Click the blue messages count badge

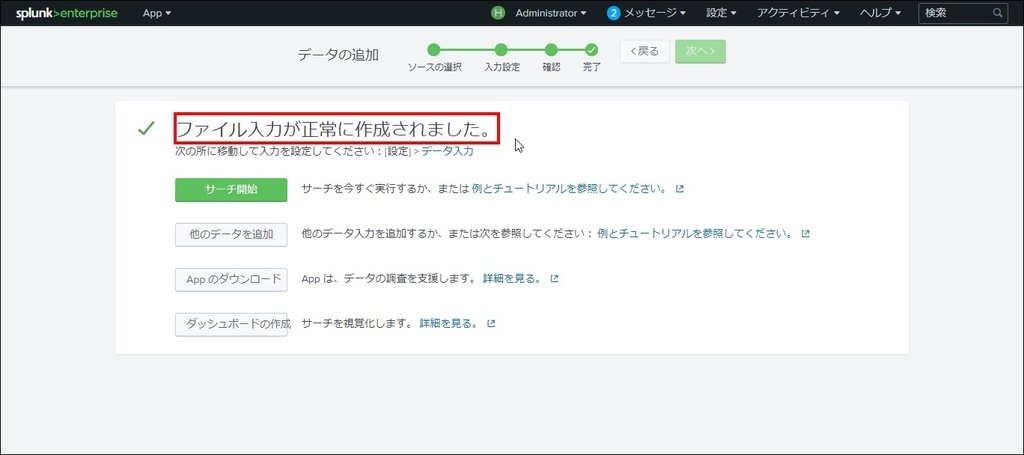pyautogui.click(x=614, y=13)
